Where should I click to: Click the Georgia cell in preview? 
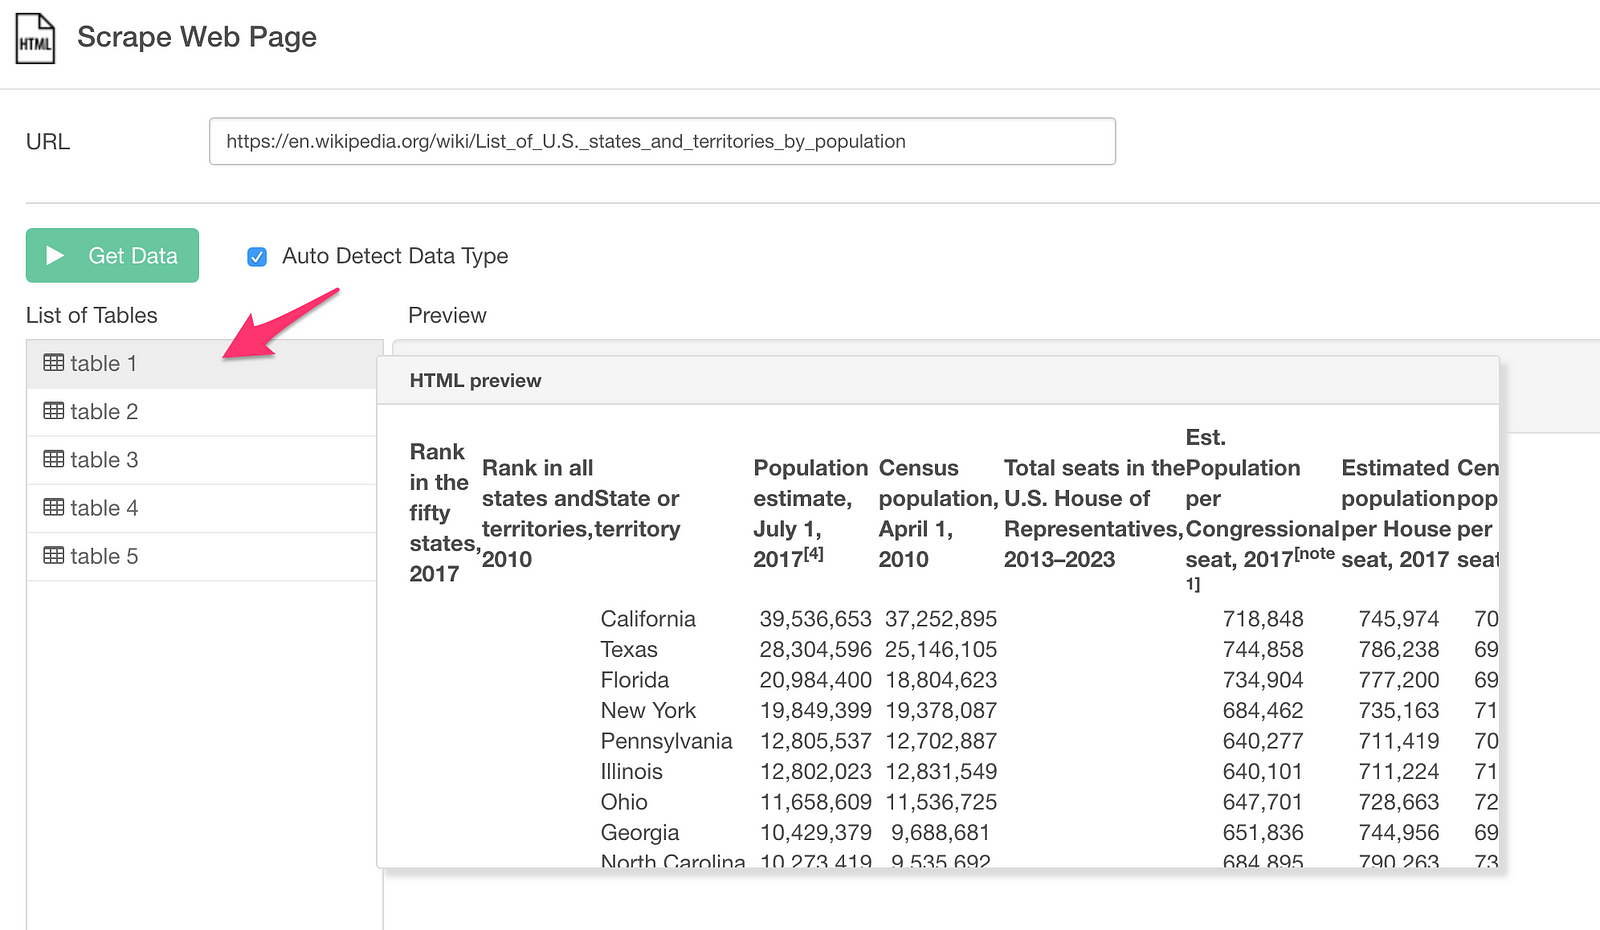[x=640, y=833]
